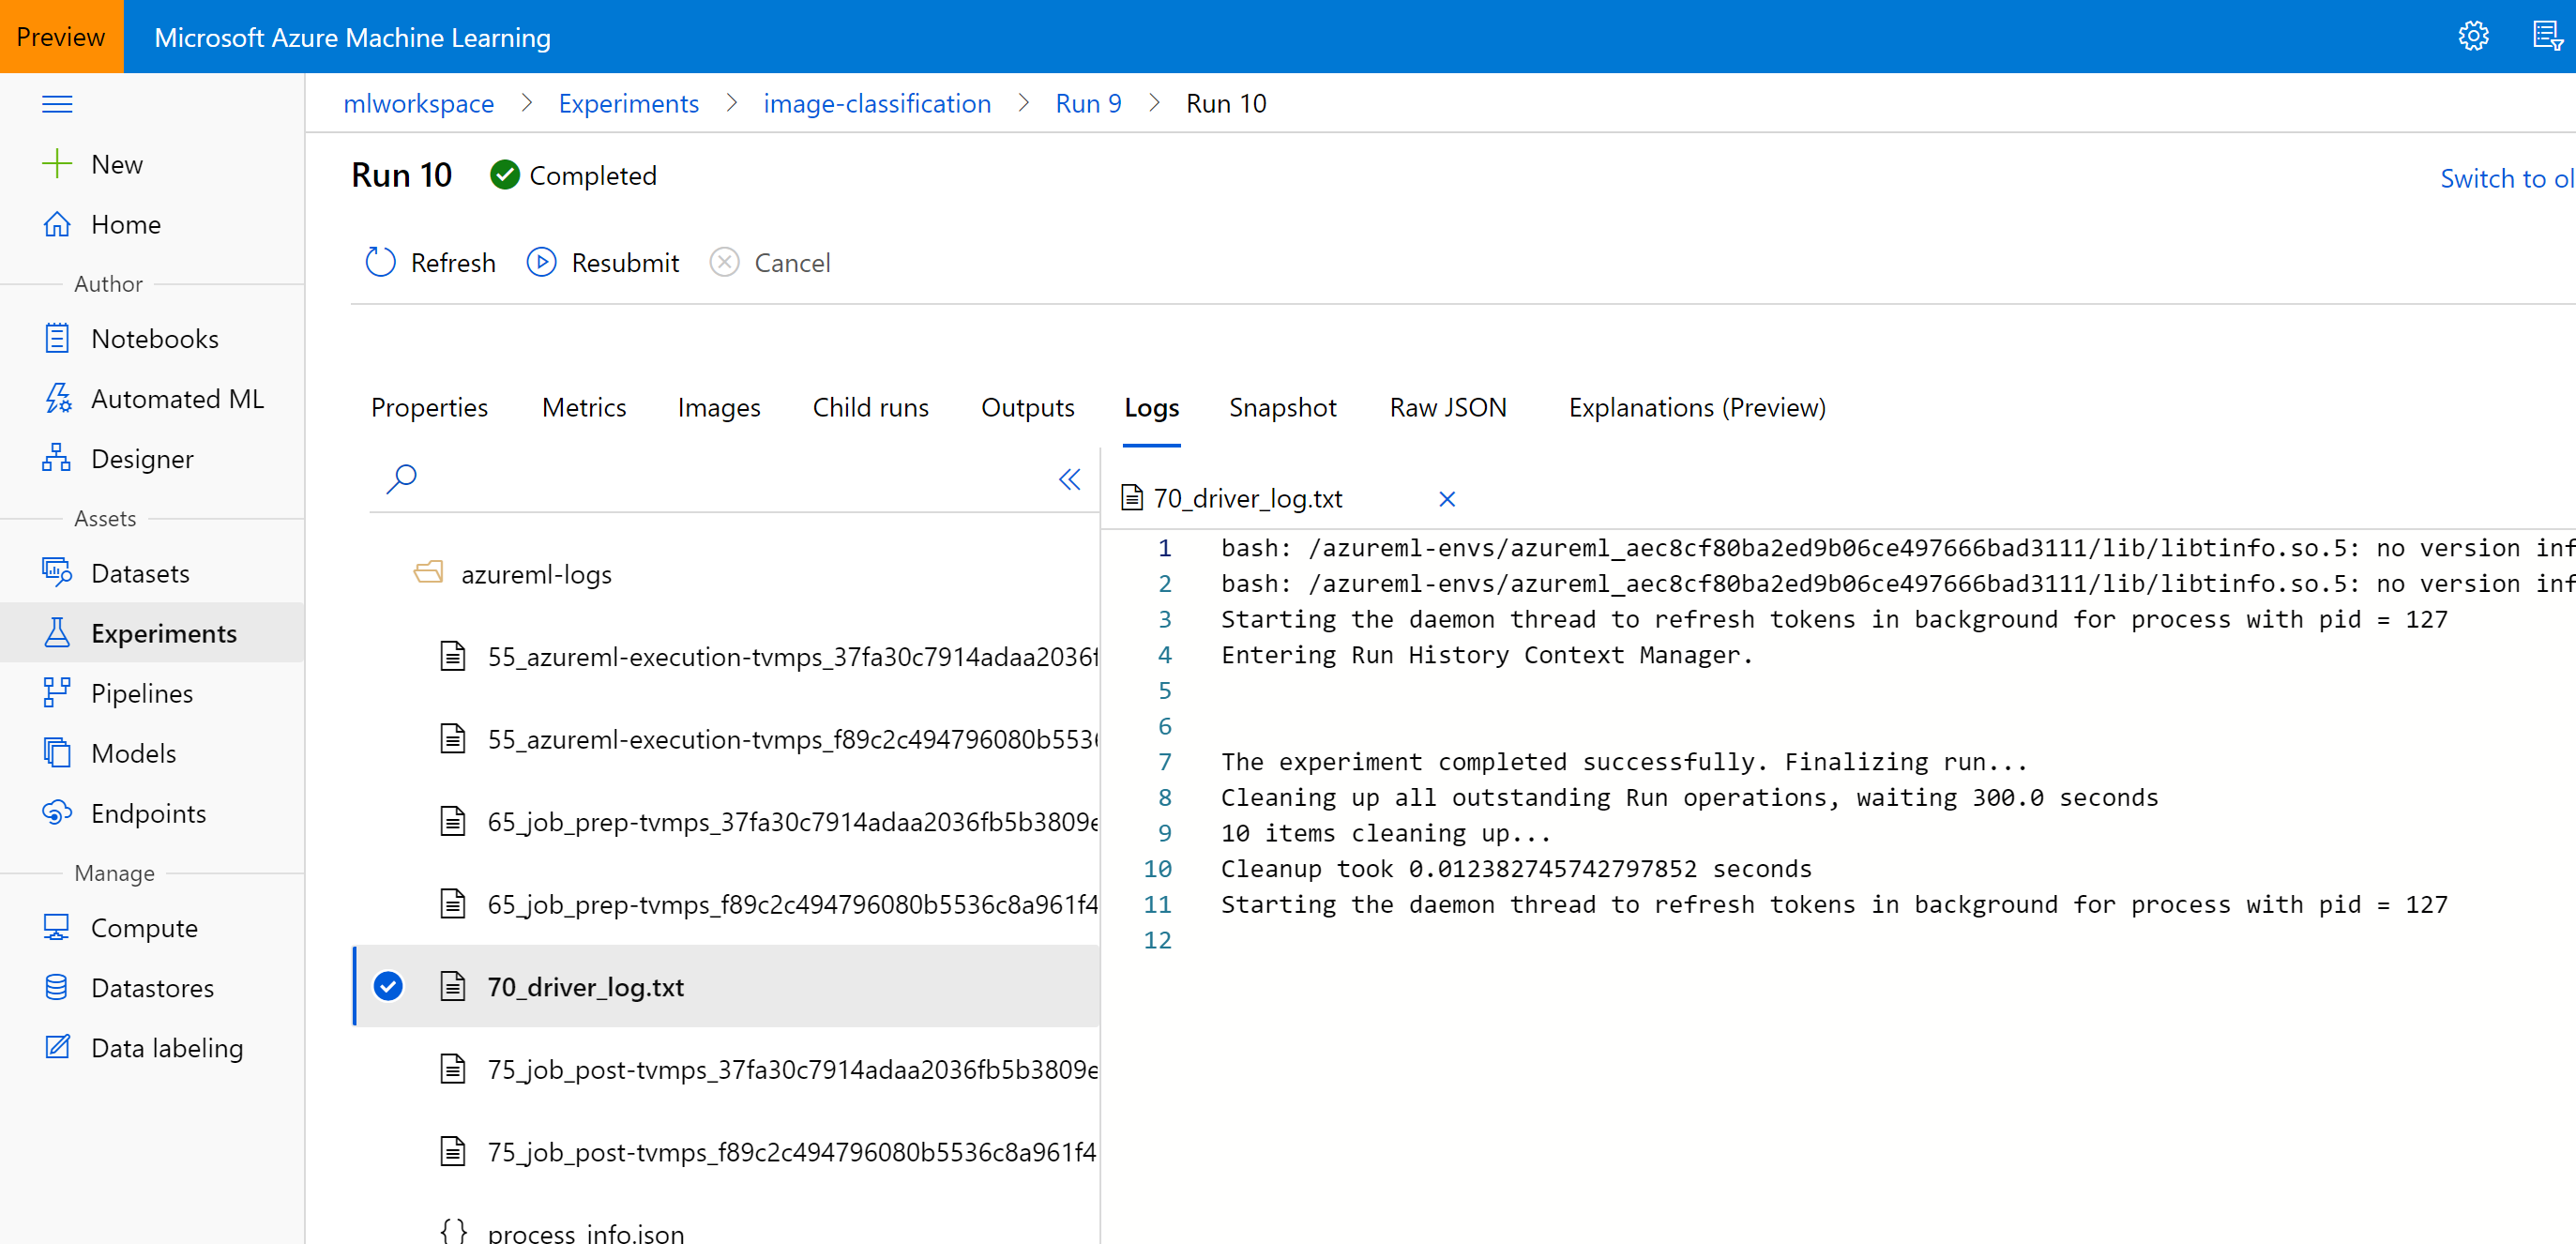
Task: Deselect the 70_driver_log.txt check indicator
Action: coord(388,985)
